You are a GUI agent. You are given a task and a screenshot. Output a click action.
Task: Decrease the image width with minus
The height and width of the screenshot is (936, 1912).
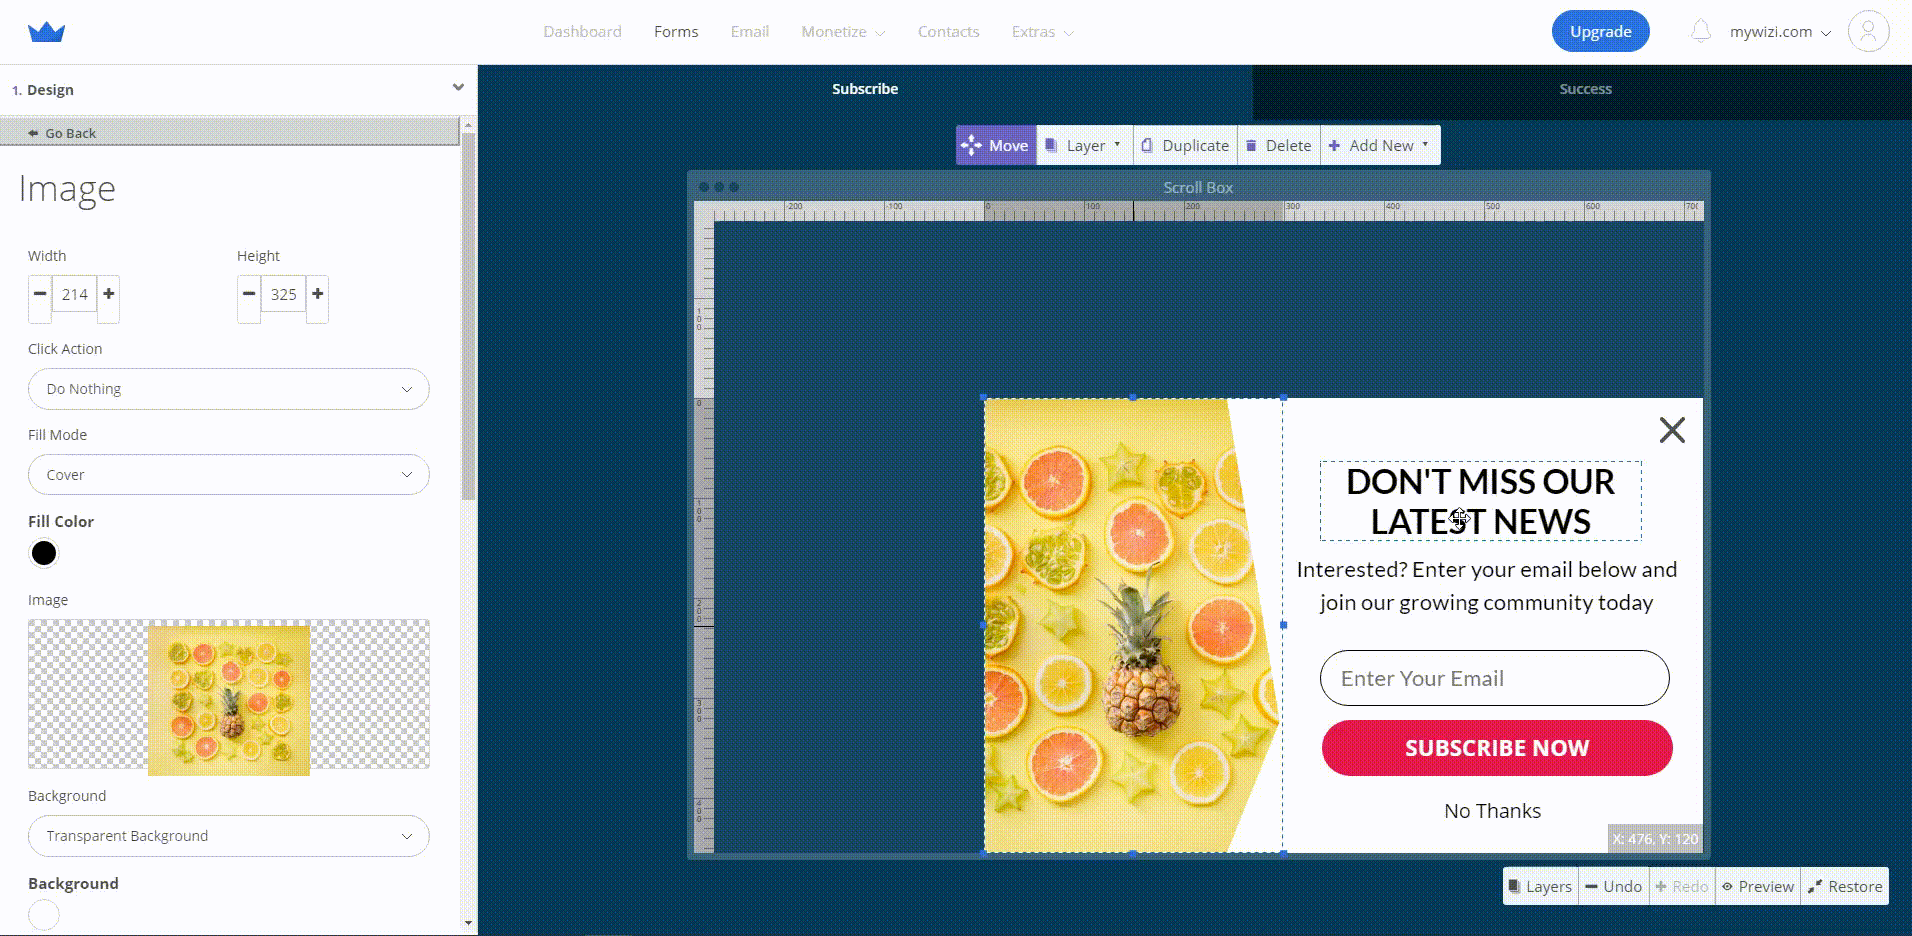(x=40, y=294)
